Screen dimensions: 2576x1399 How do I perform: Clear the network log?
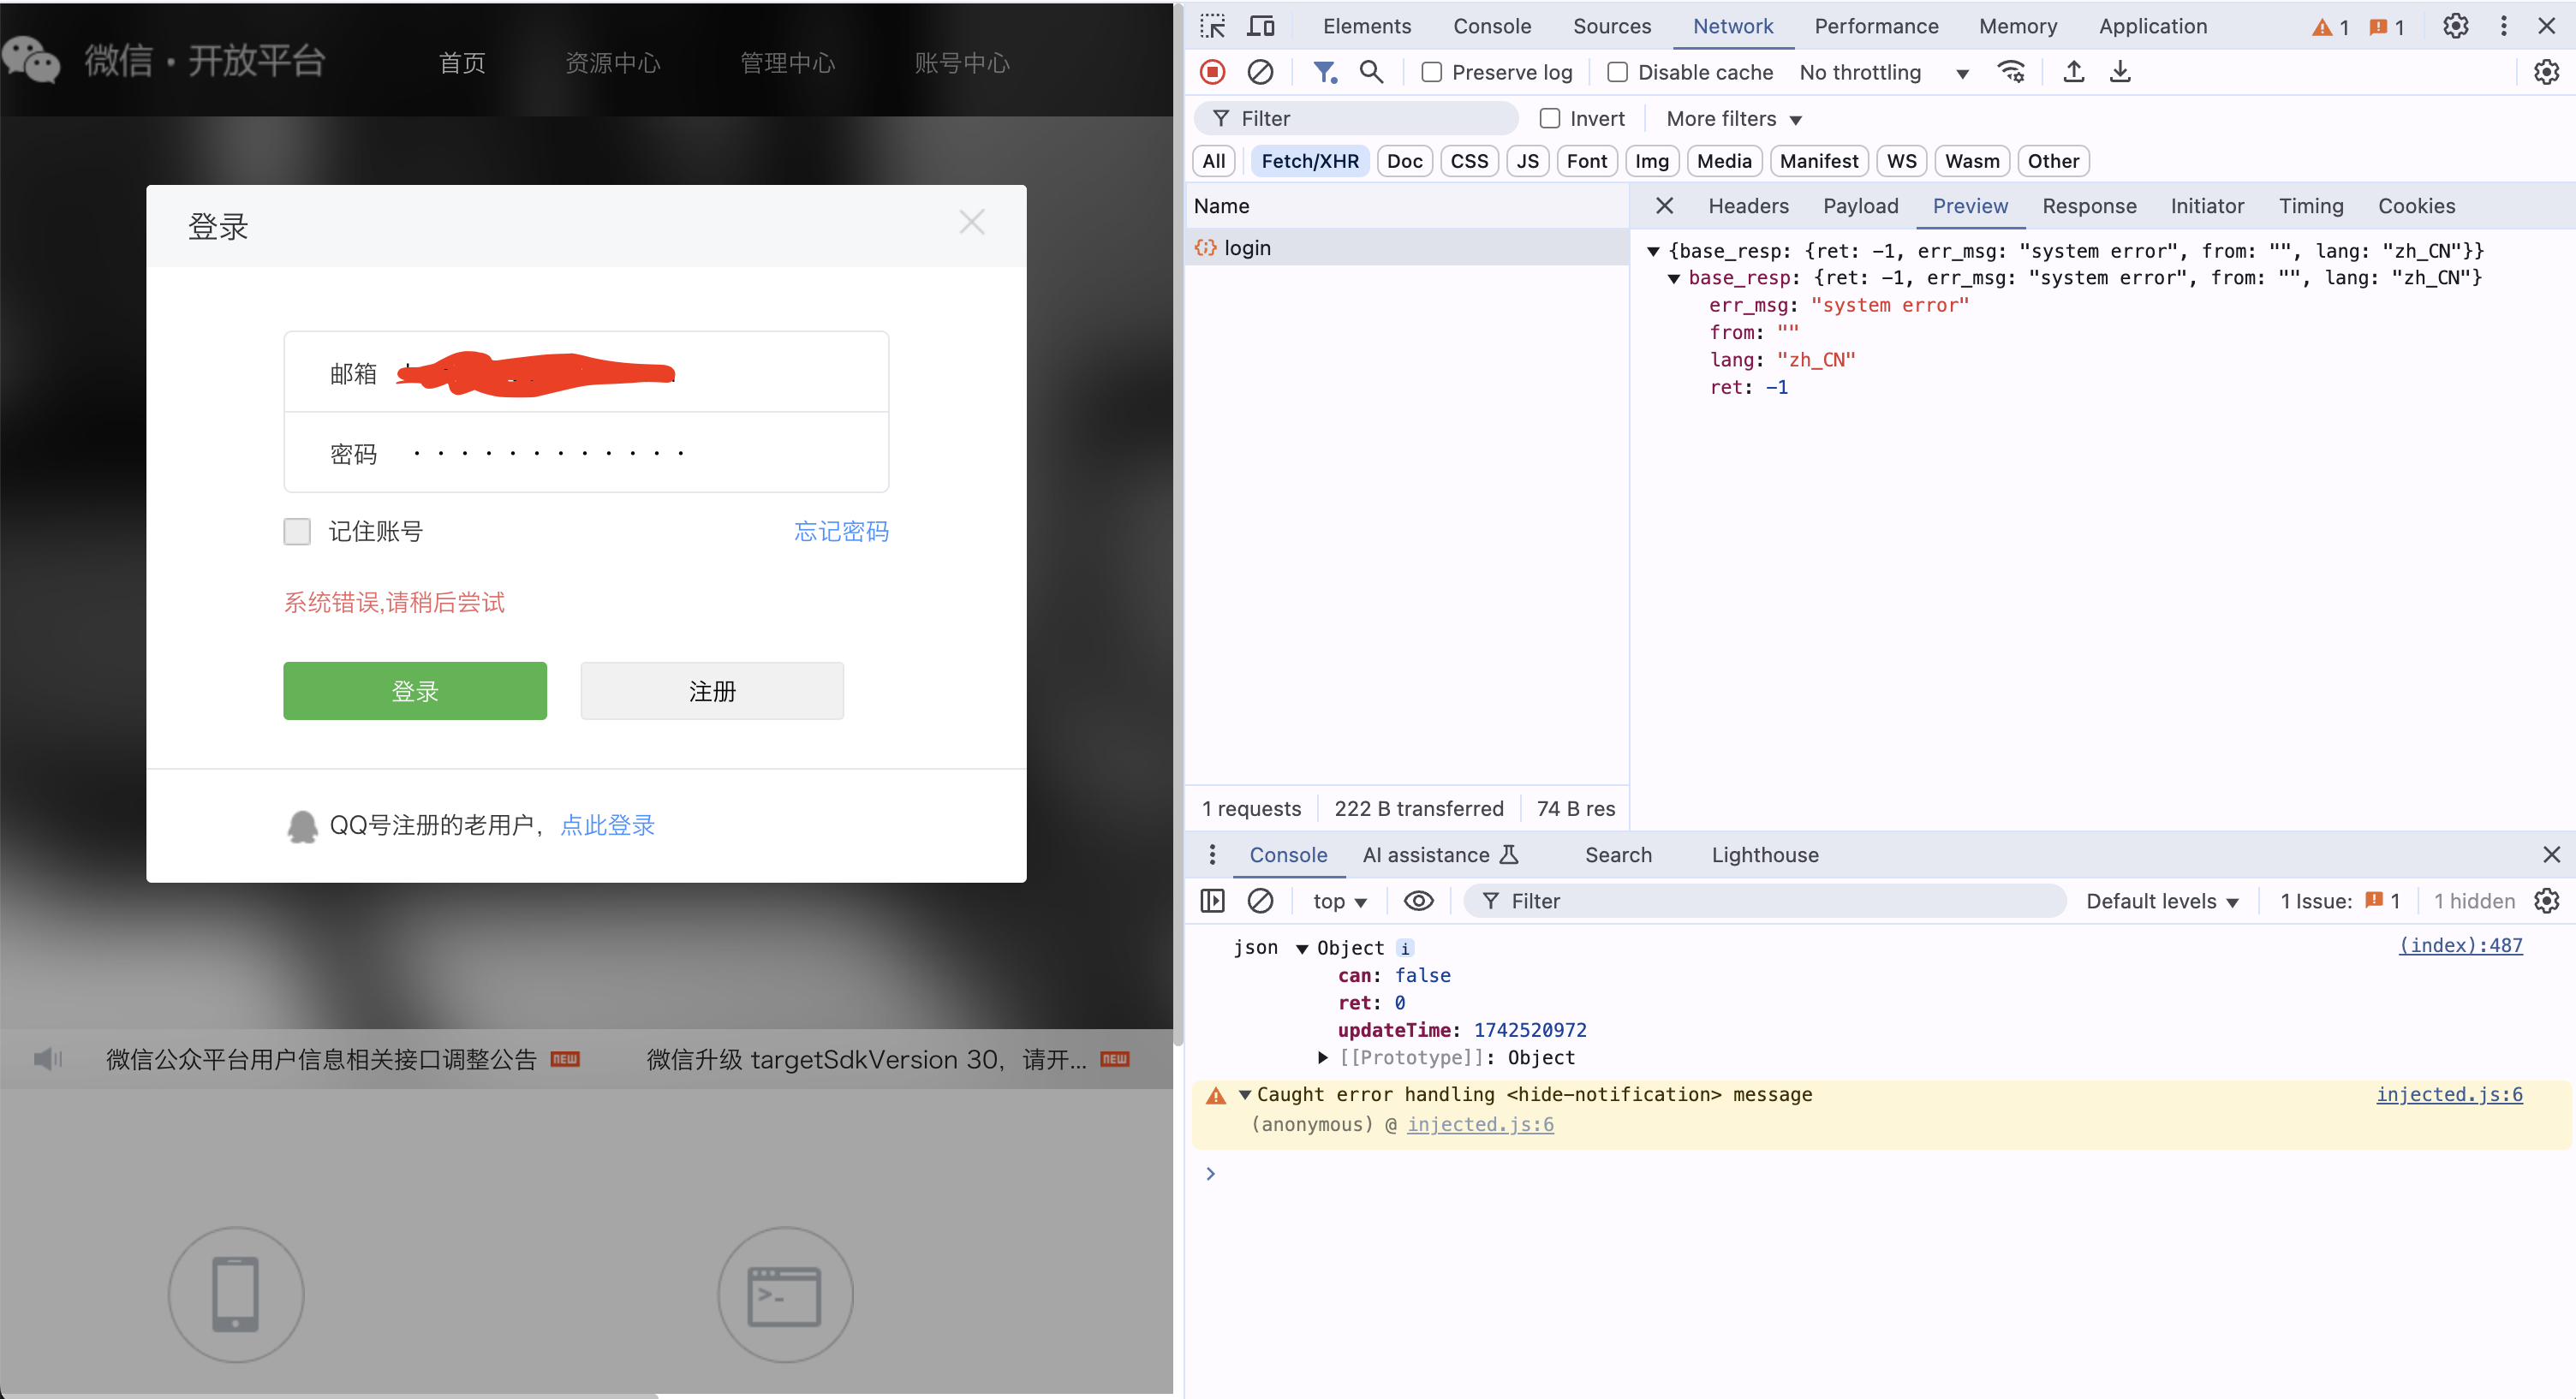[x=1260, y=72]
